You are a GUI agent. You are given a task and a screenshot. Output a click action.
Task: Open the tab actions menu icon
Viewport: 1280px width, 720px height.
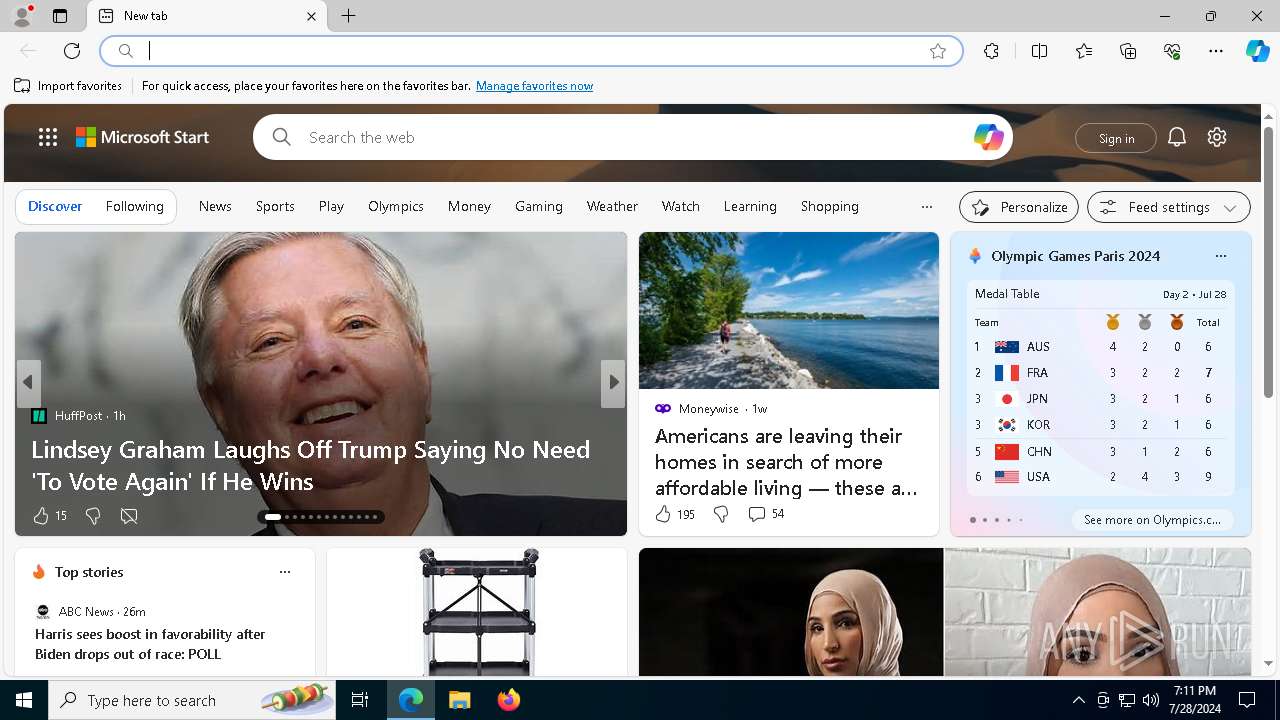60,16
